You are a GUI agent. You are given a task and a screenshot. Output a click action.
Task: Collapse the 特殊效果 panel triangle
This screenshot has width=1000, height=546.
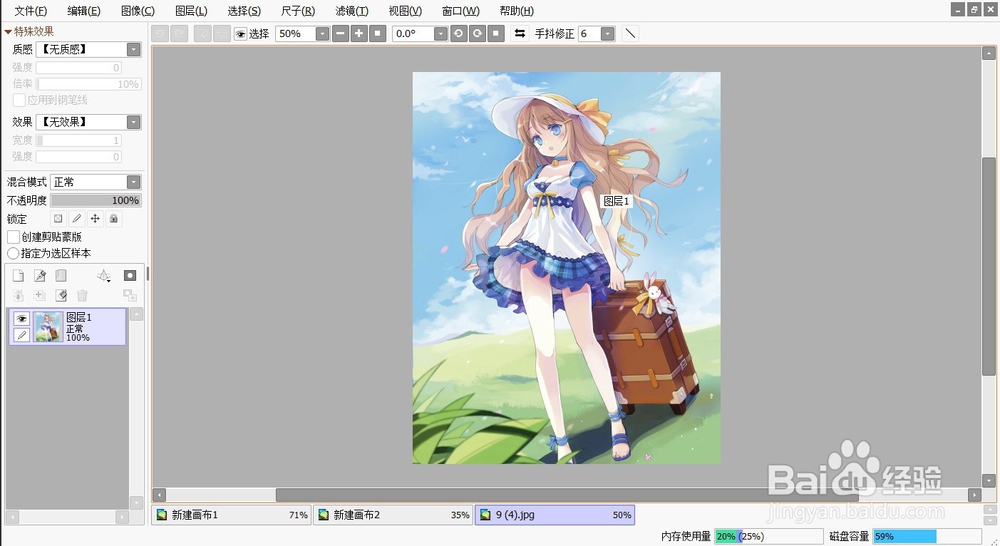pyautogui.click(x=8, y=31)
